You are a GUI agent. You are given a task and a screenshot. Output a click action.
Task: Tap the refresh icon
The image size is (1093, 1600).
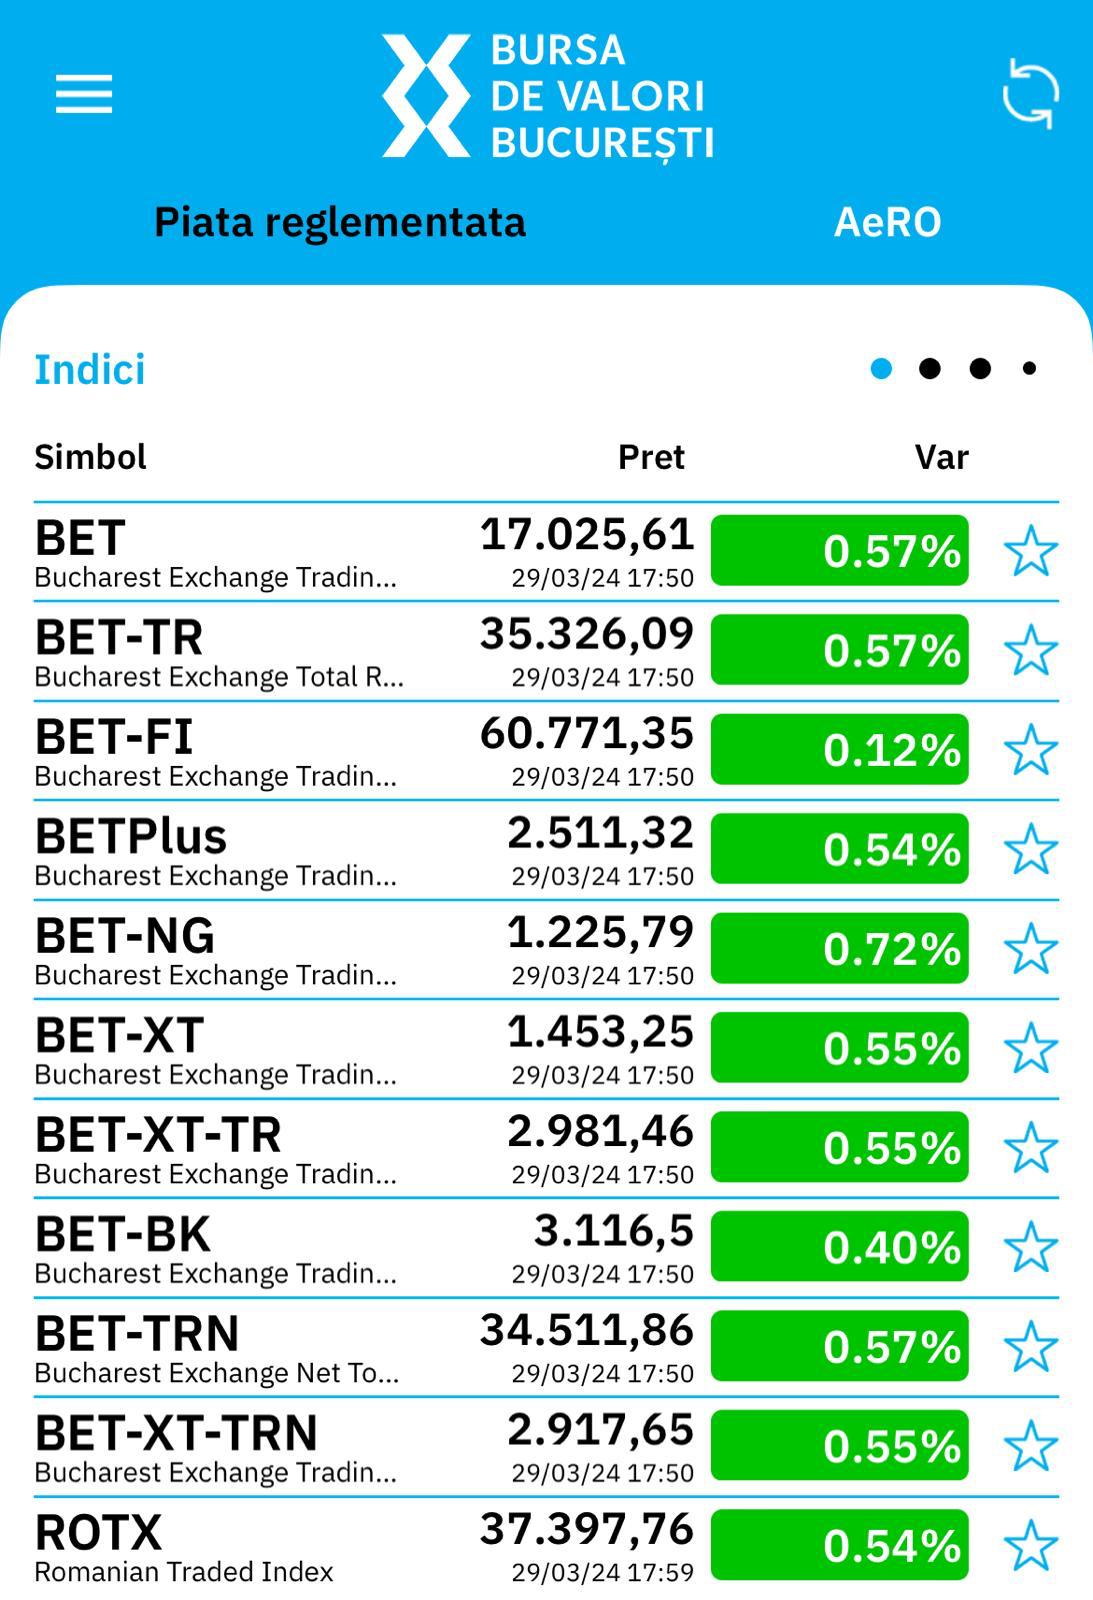pyautogui.click(x=1030, y=95)
